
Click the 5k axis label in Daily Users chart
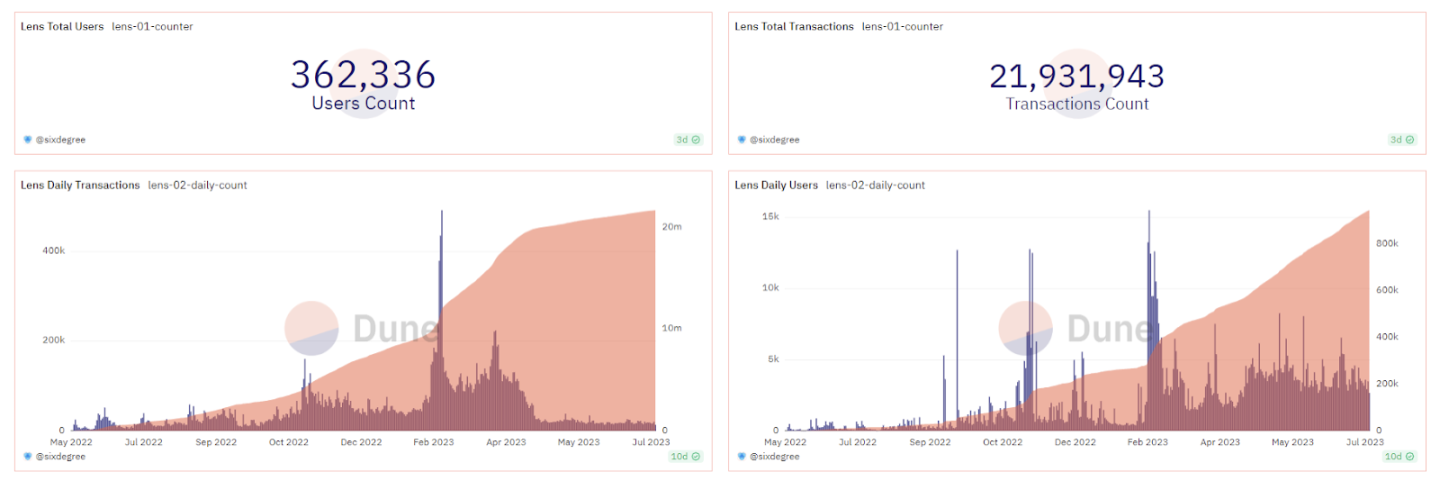click(773, 359)
